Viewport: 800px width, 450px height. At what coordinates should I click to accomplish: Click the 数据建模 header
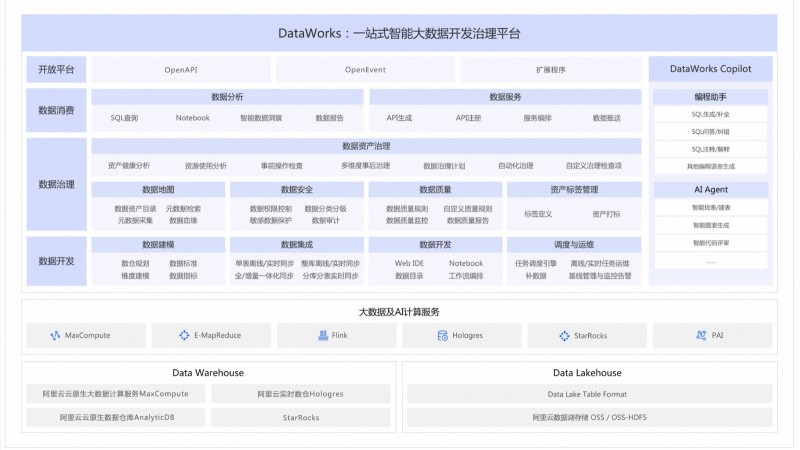[x=158, y=245]
